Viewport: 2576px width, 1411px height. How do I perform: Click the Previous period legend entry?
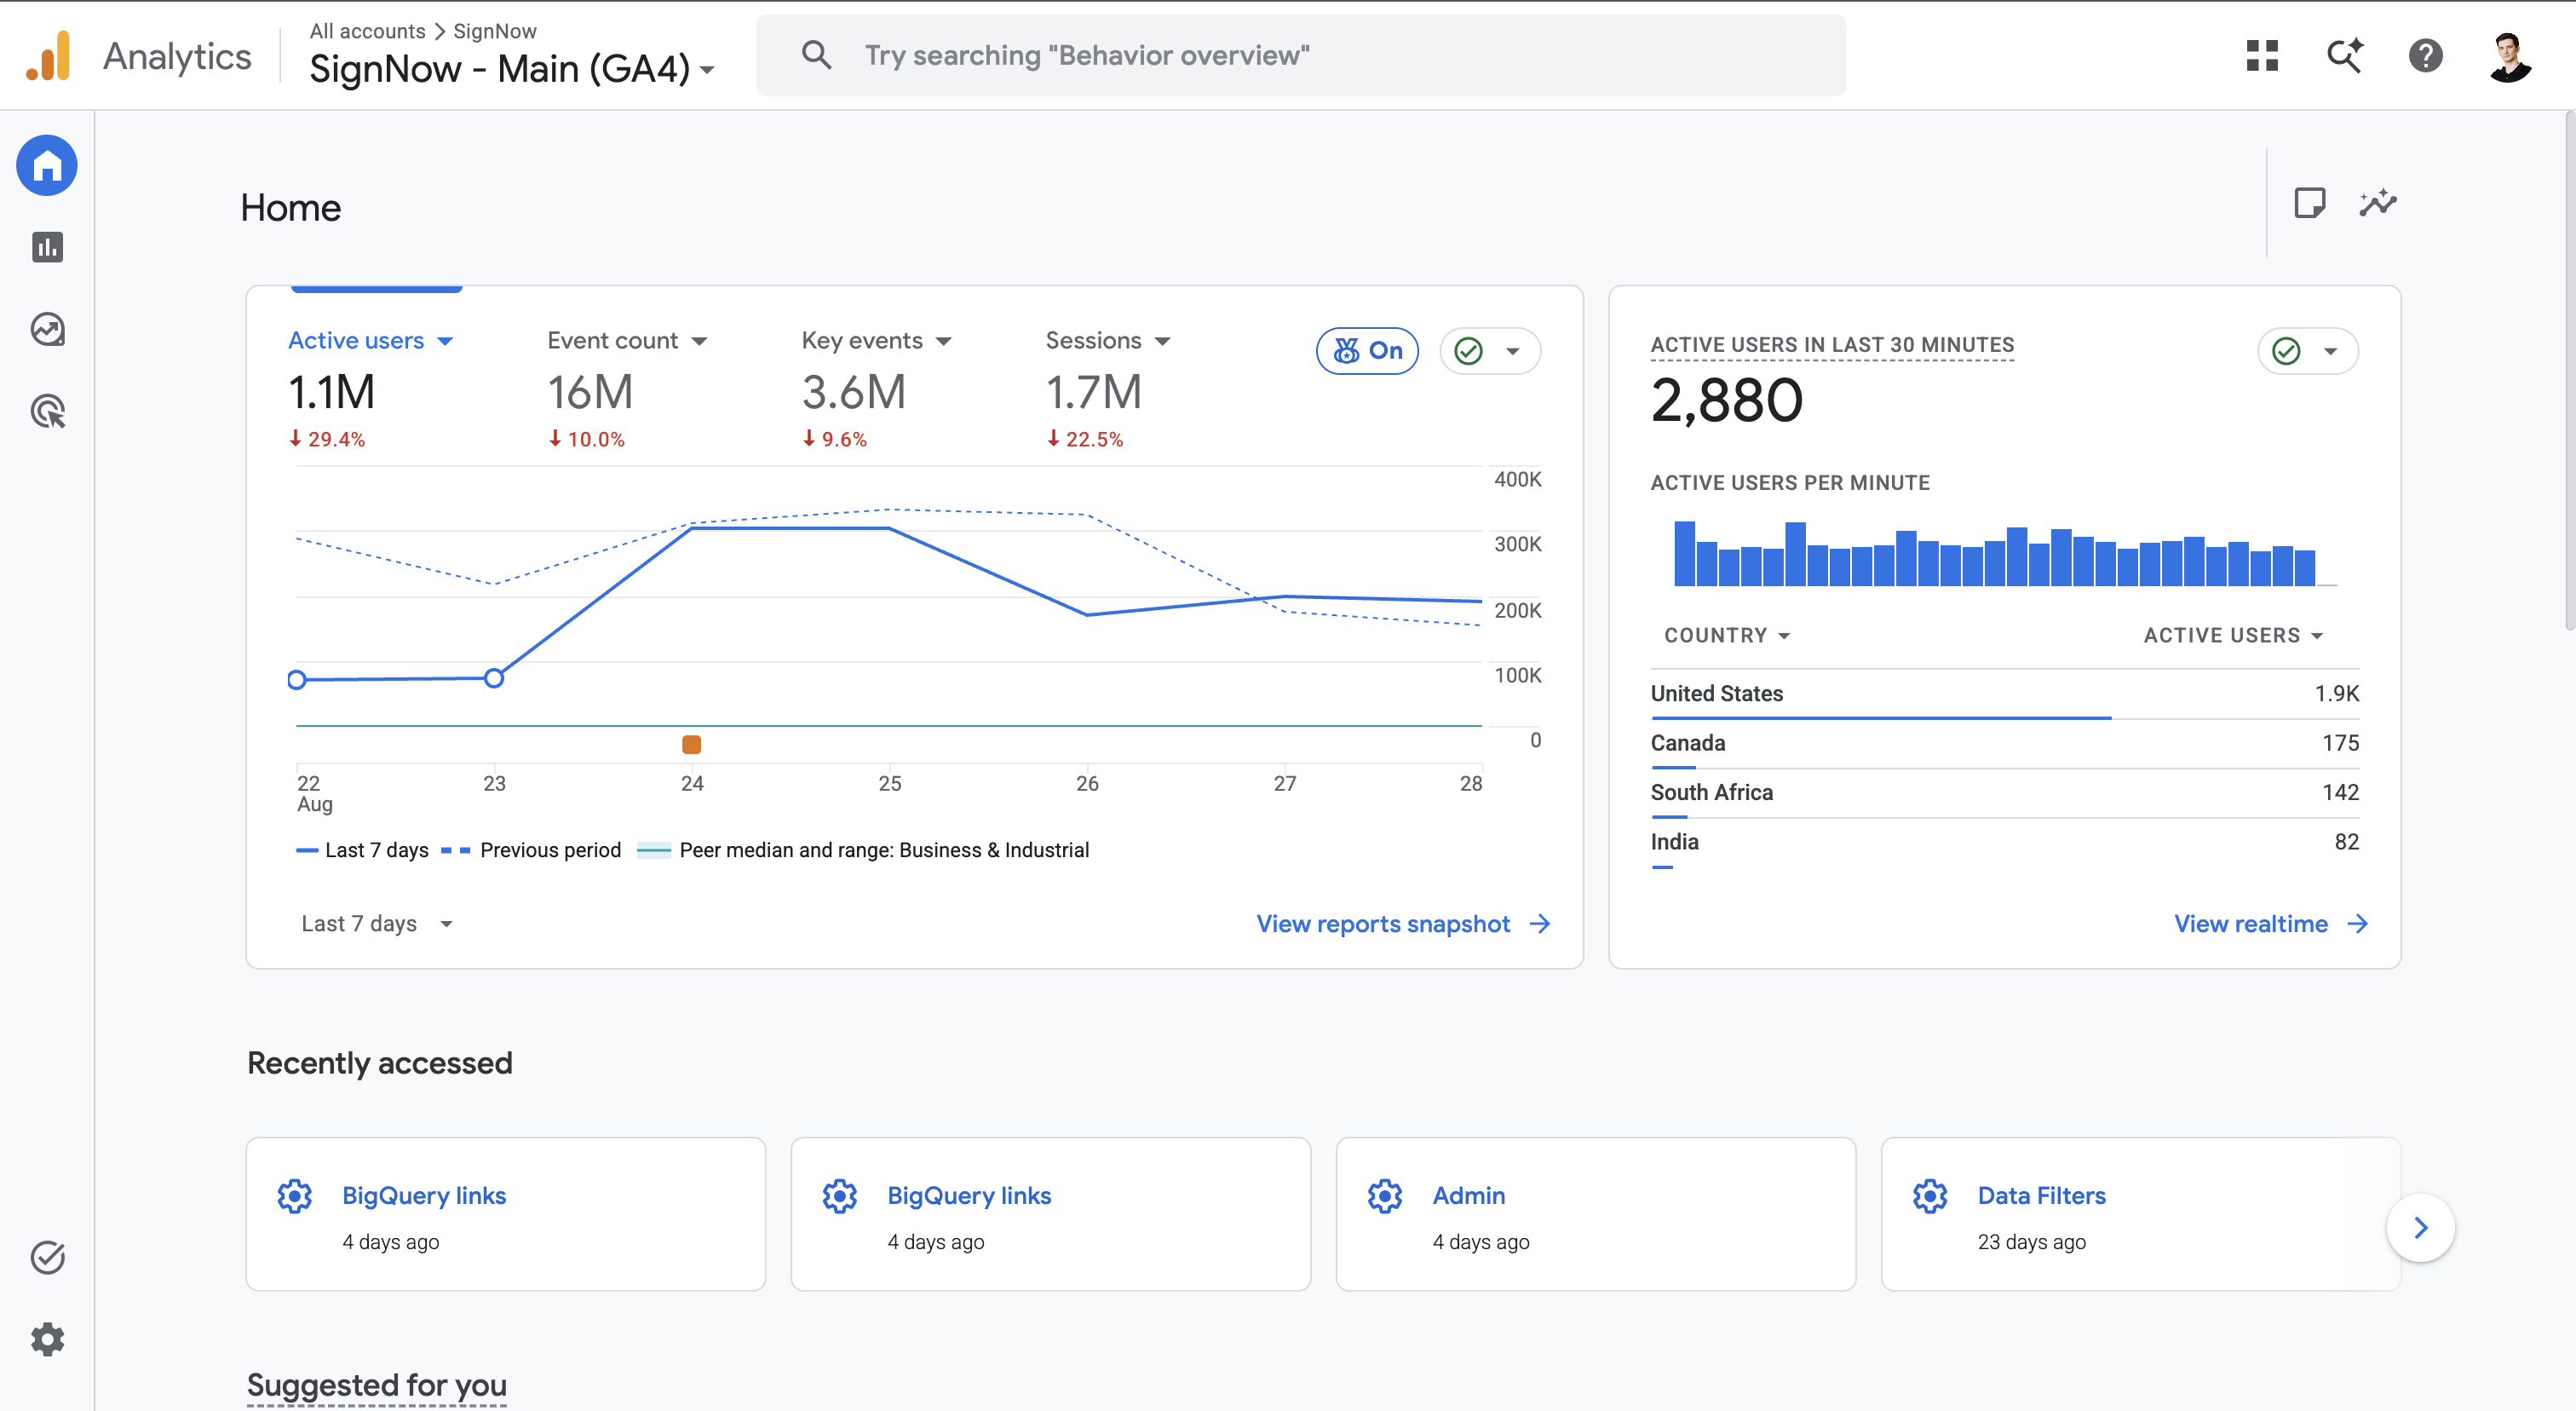pyautogui.click(x=531, y=850)
